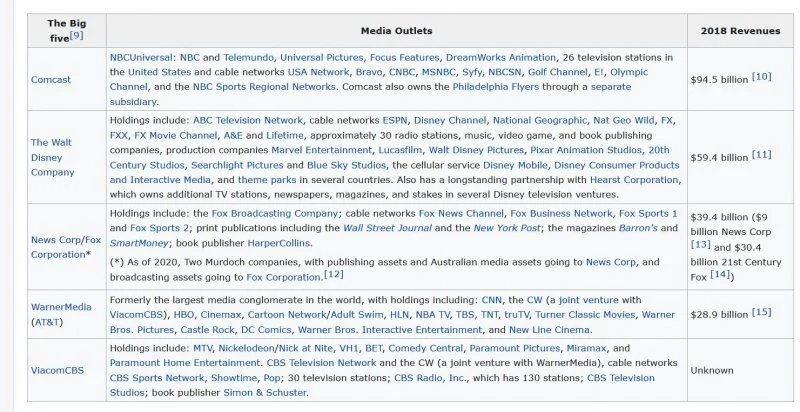
Task: Open News Corp/Fox Corporation row header link
Action: click(x=66, y=247)
